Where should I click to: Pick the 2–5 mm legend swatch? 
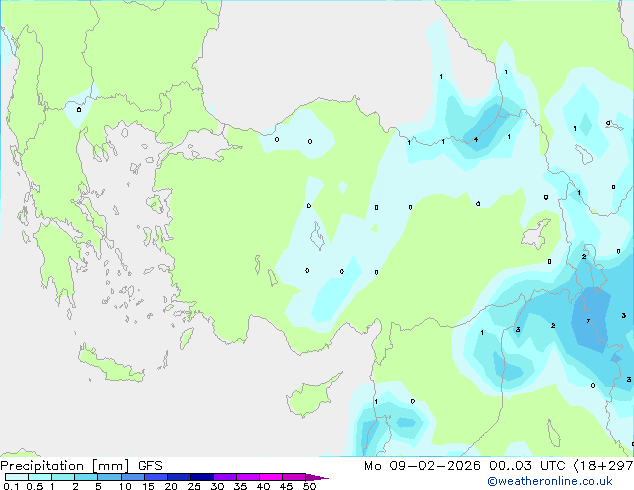coord(86,477)
